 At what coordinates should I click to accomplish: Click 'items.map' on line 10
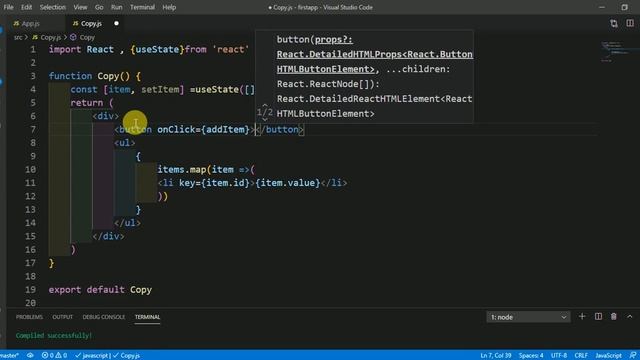(182, 169)
